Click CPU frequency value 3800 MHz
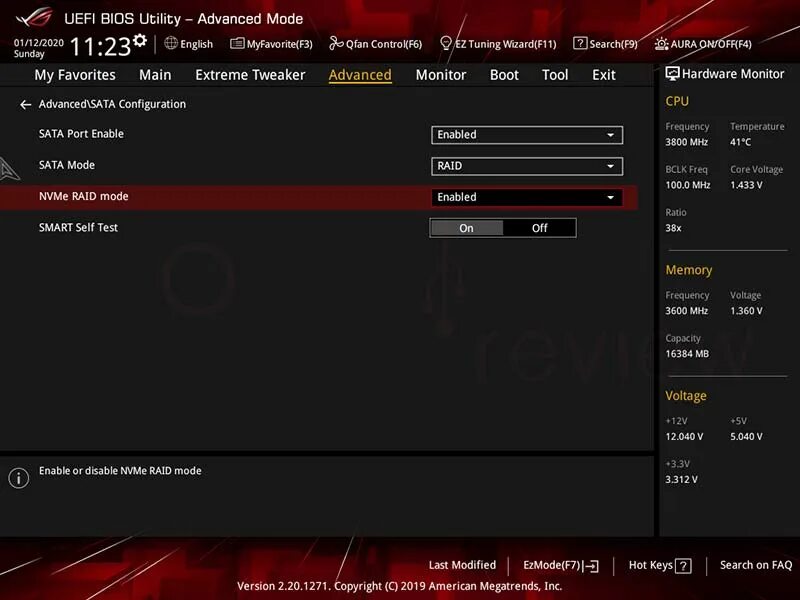 pyautogui.click(x=686, y=142)
